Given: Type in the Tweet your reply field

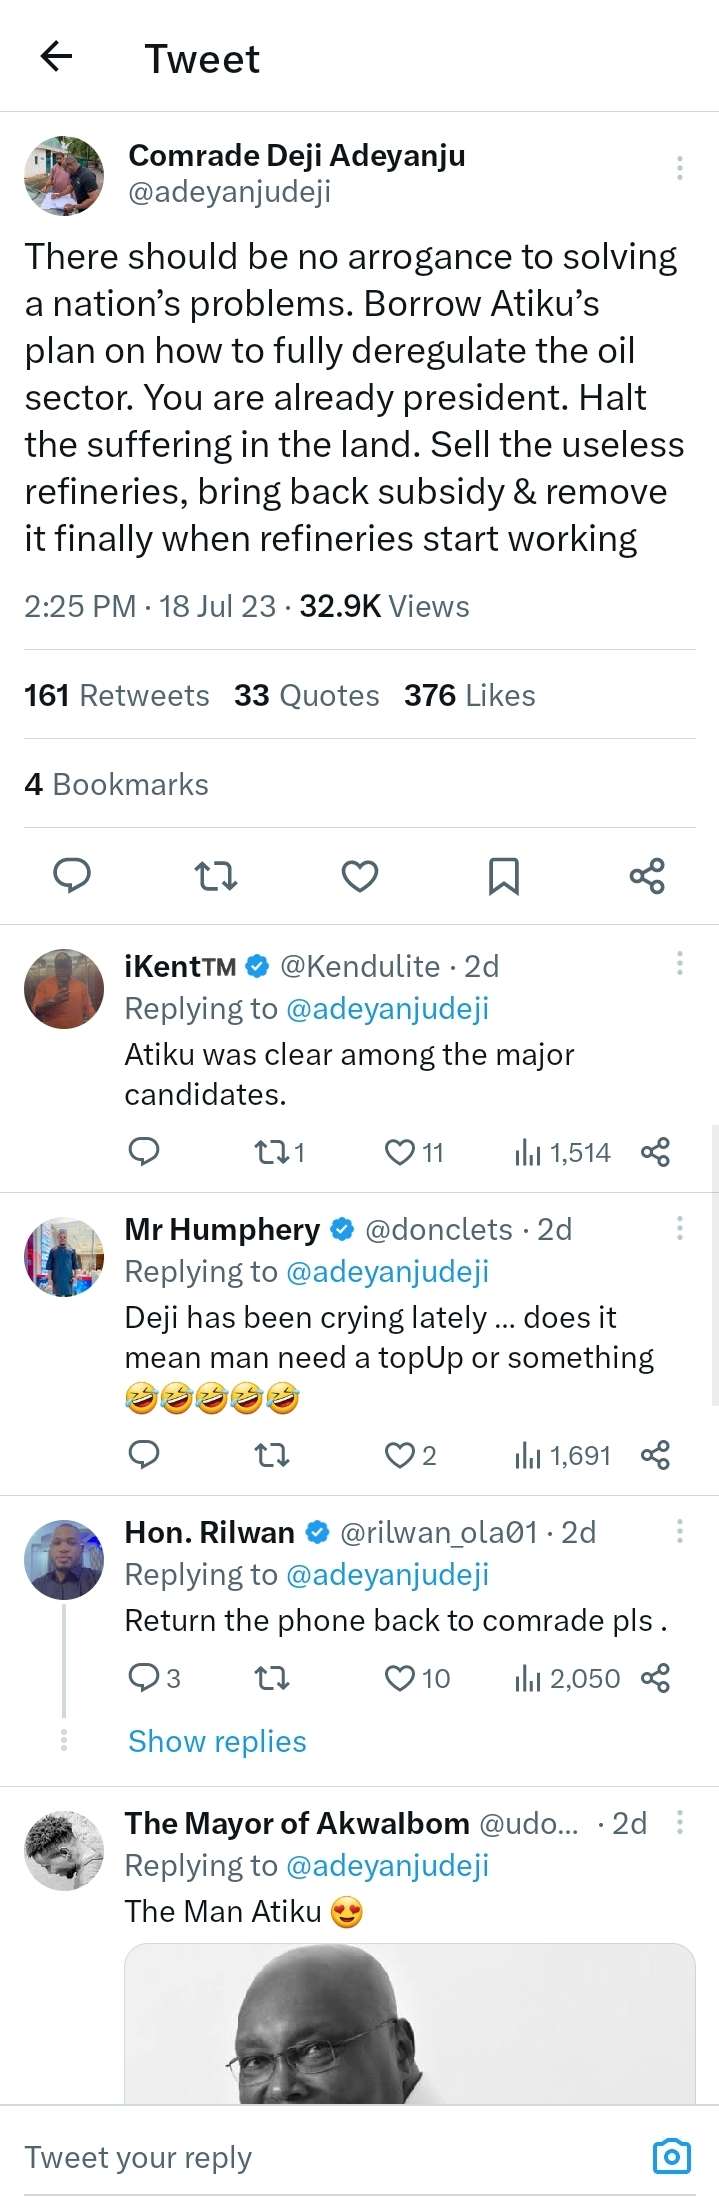Looking at the screenshot, I should (300, 2157).
